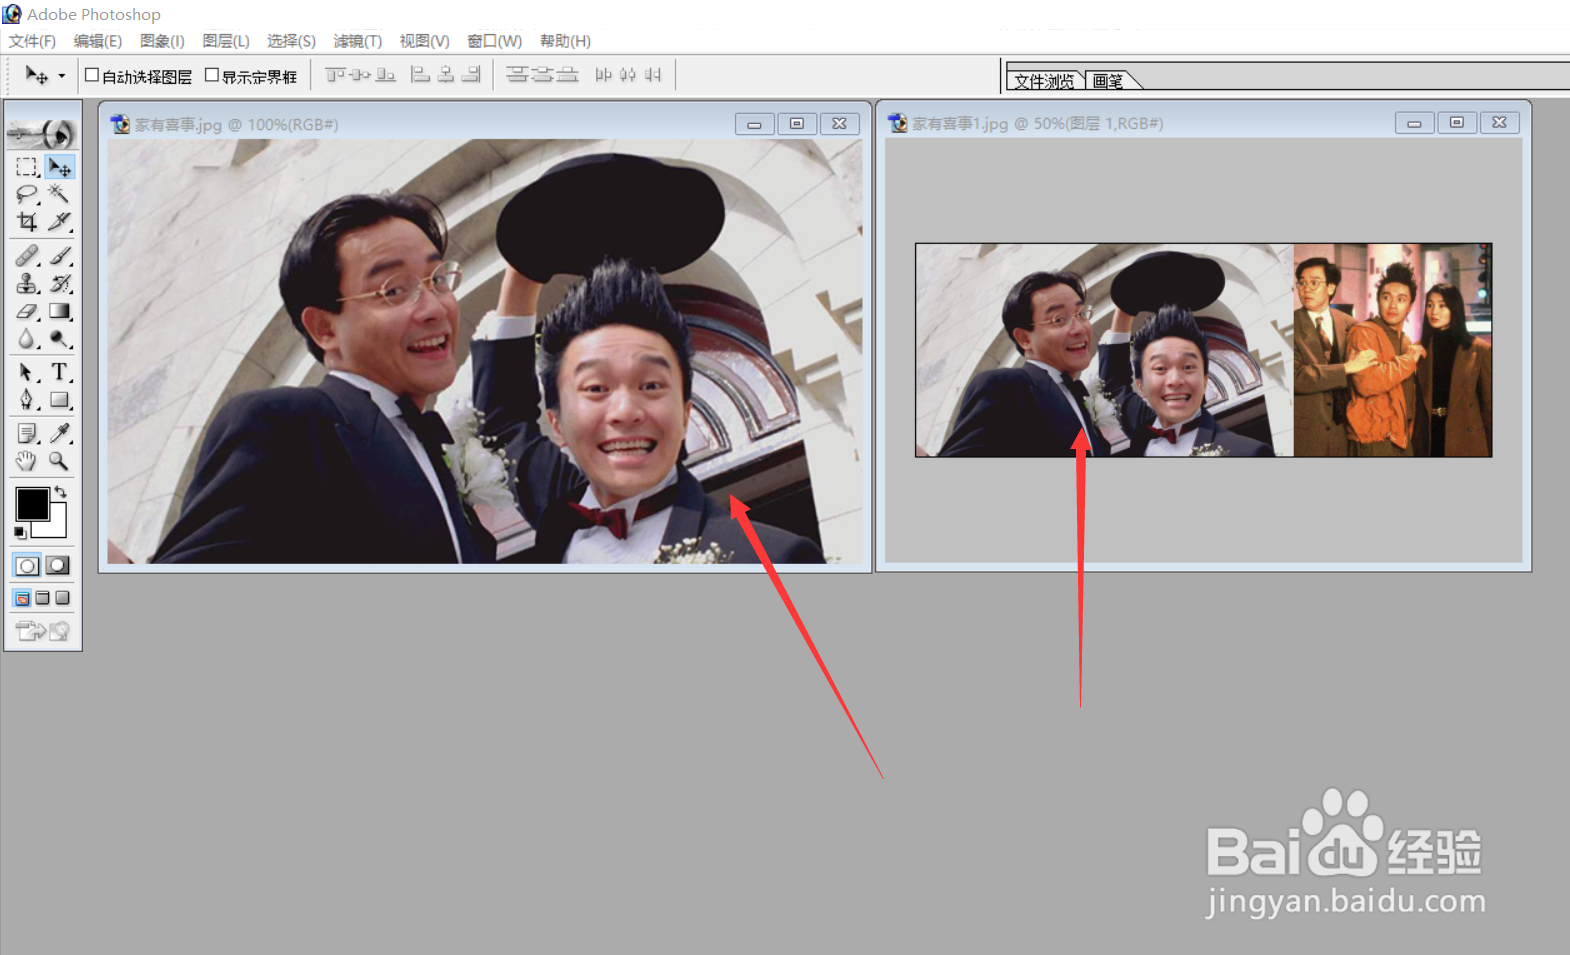
Task: Select the Blur tool
Action: (x=27, y=340)
